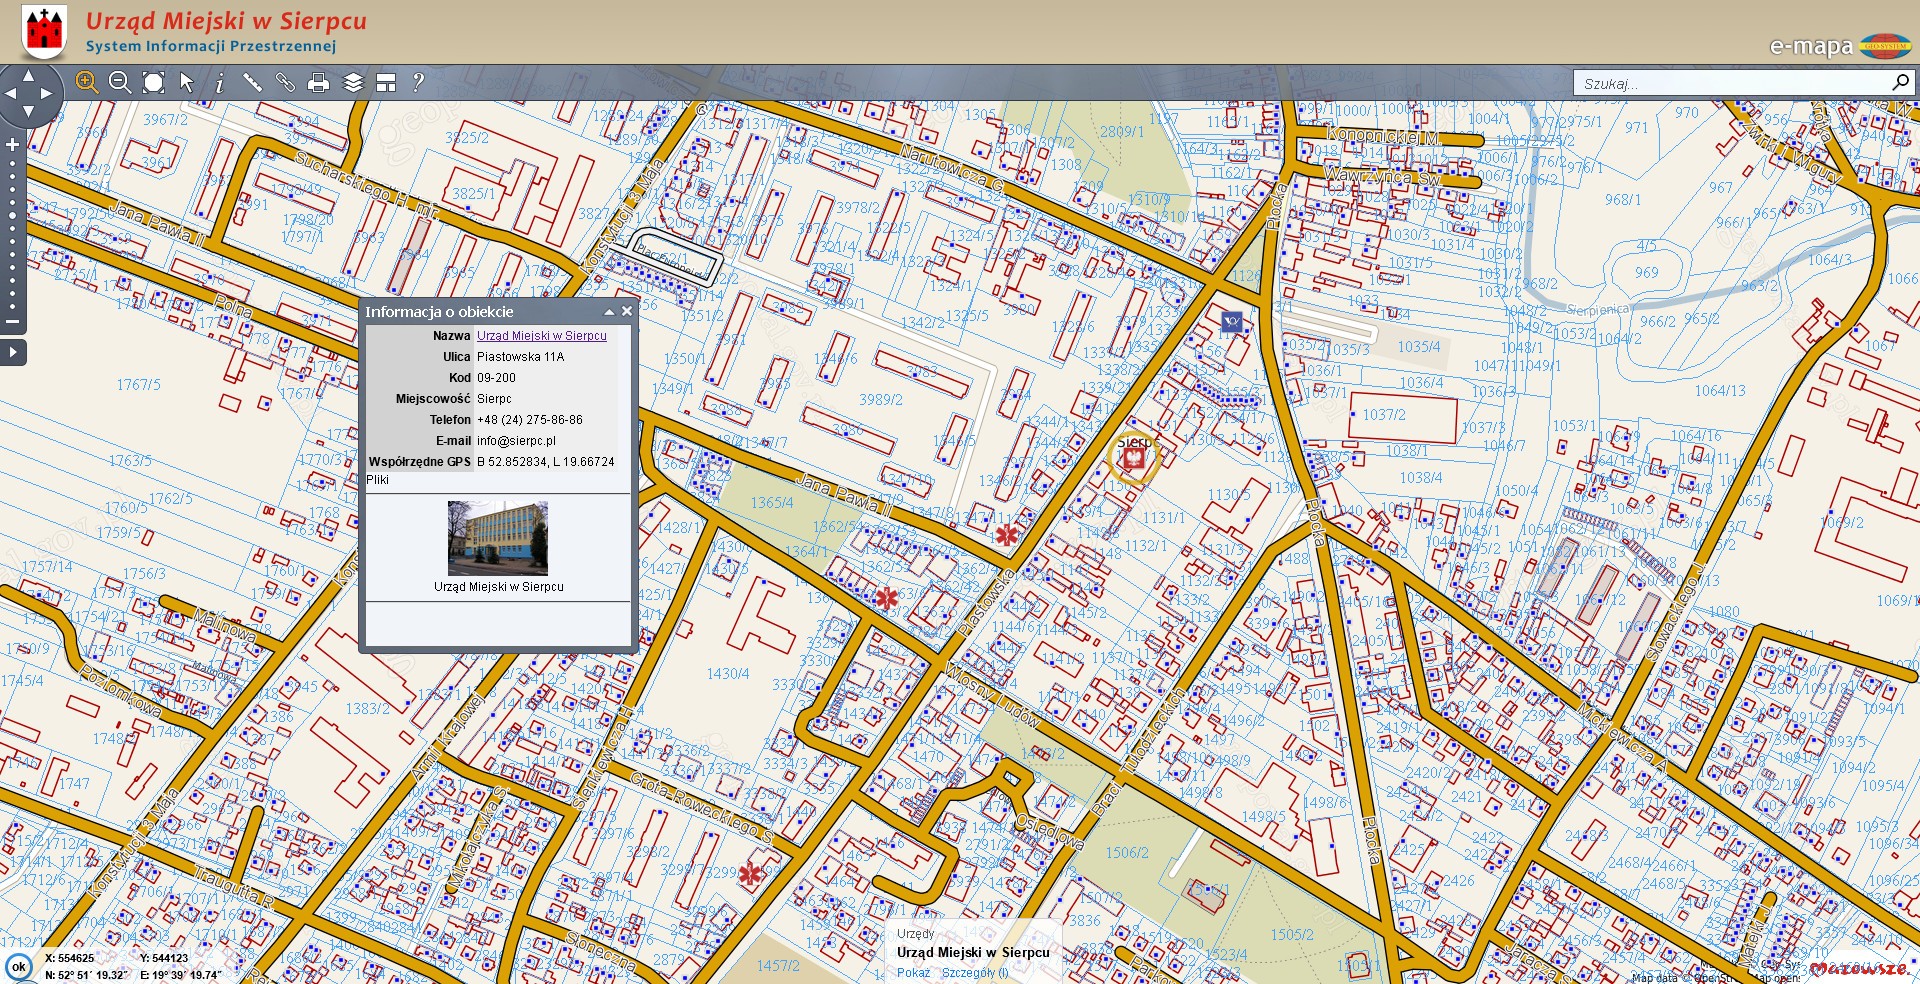Click the ok coordinate button

tap(18, 967)
